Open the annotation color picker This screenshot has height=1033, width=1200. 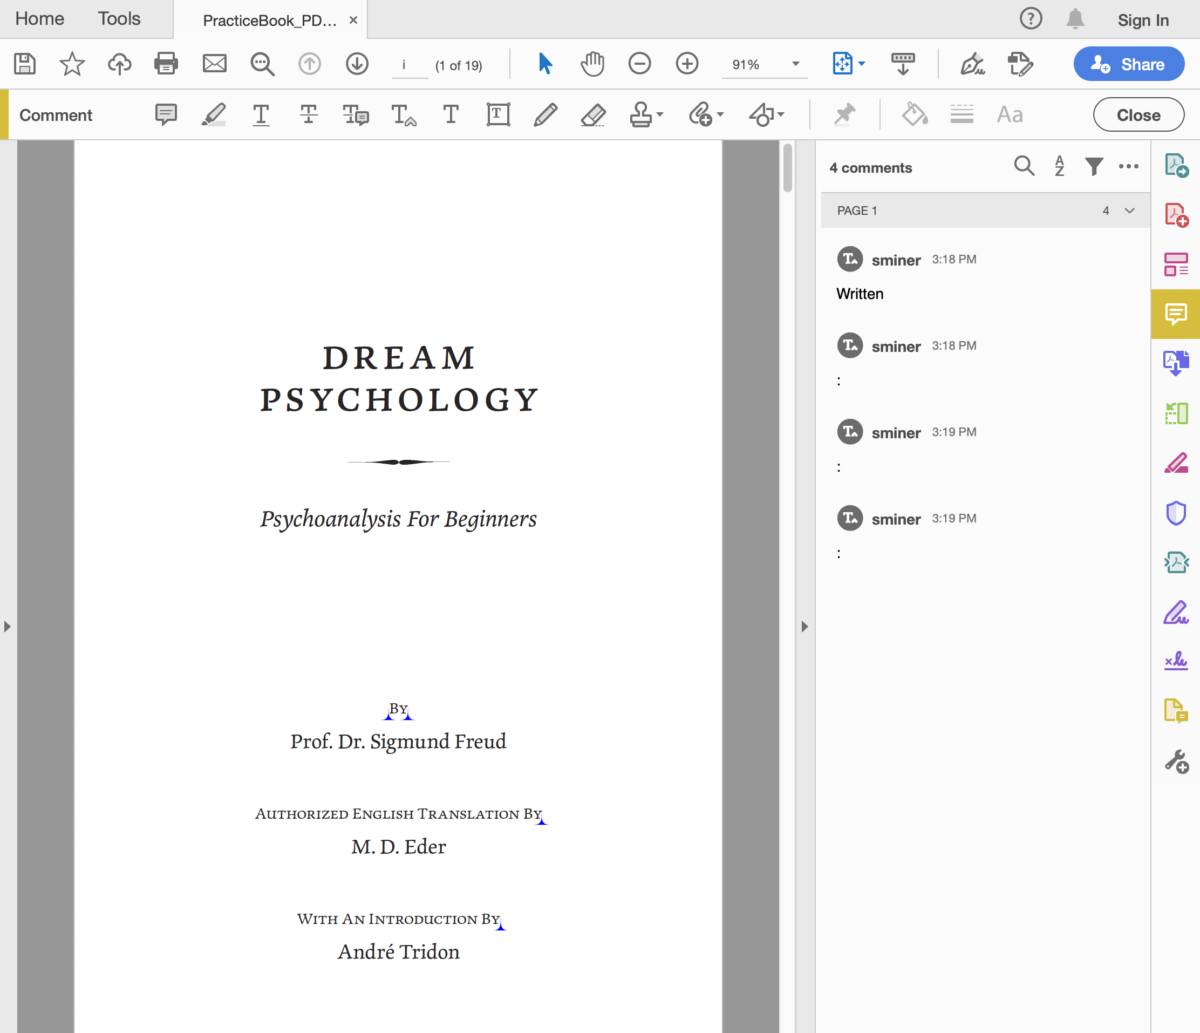(914, 114)
